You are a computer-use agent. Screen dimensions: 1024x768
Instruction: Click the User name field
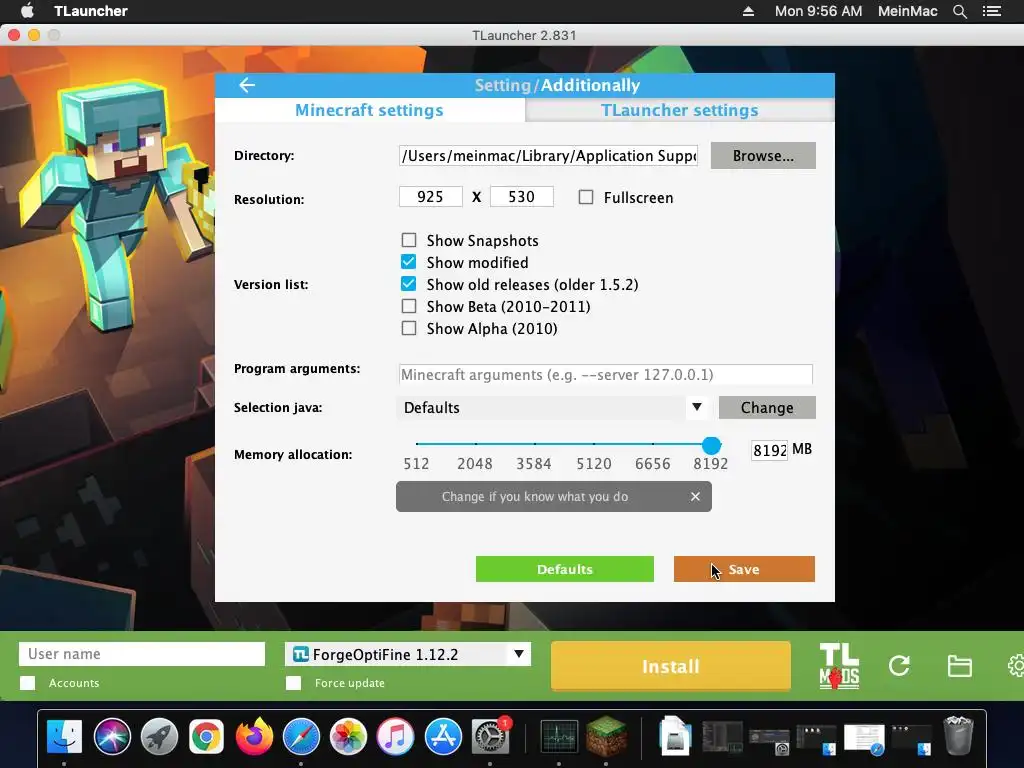coord(142,654)
